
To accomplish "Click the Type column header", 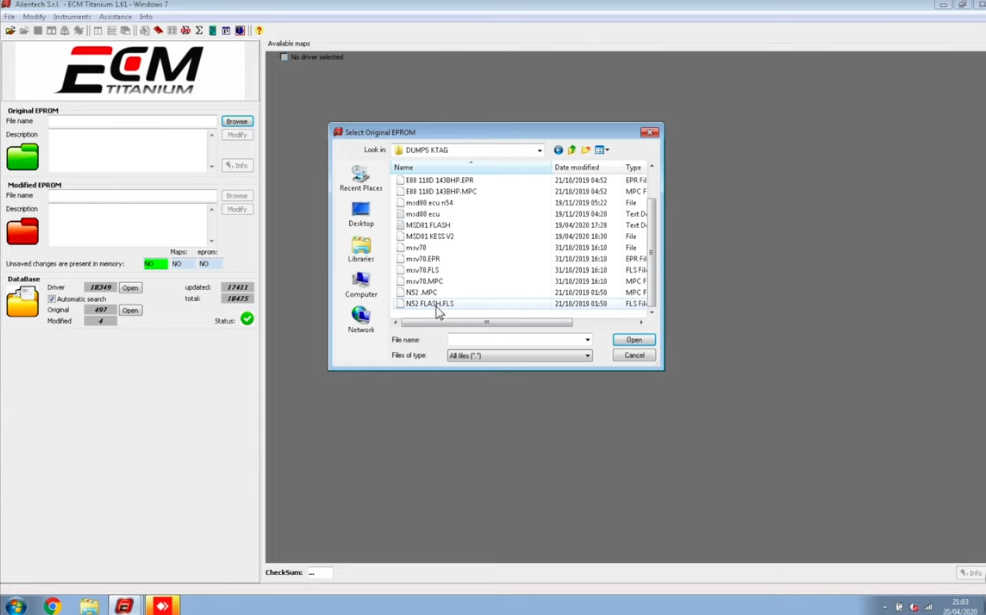I will point(634,167).
